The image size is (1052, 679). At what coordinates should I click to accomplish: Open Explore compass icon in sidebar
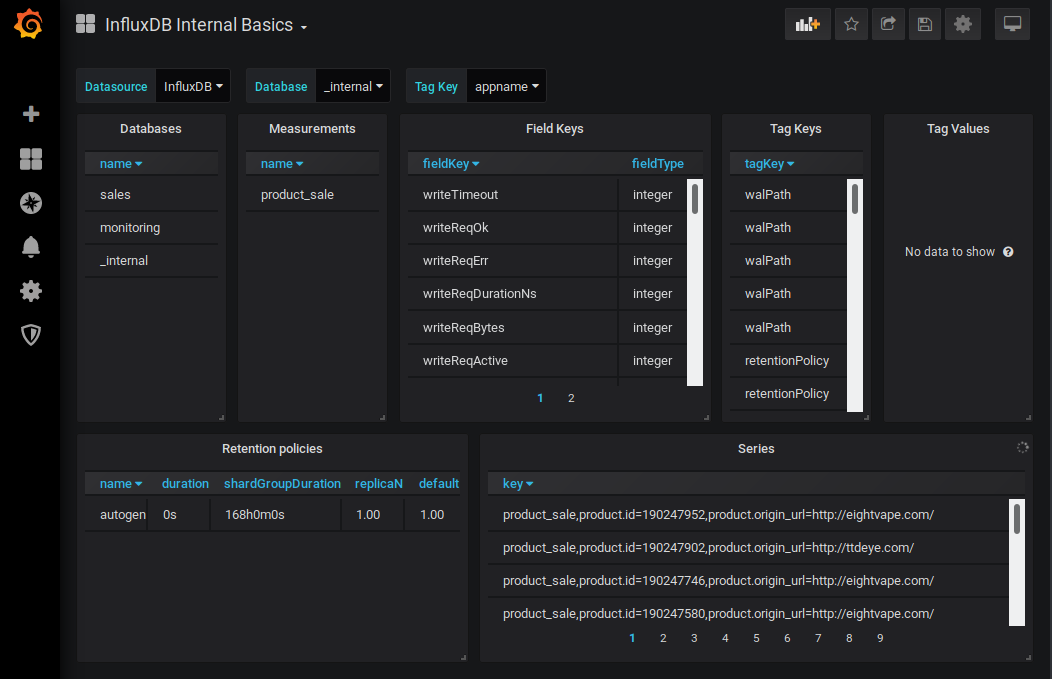[31, 203]
